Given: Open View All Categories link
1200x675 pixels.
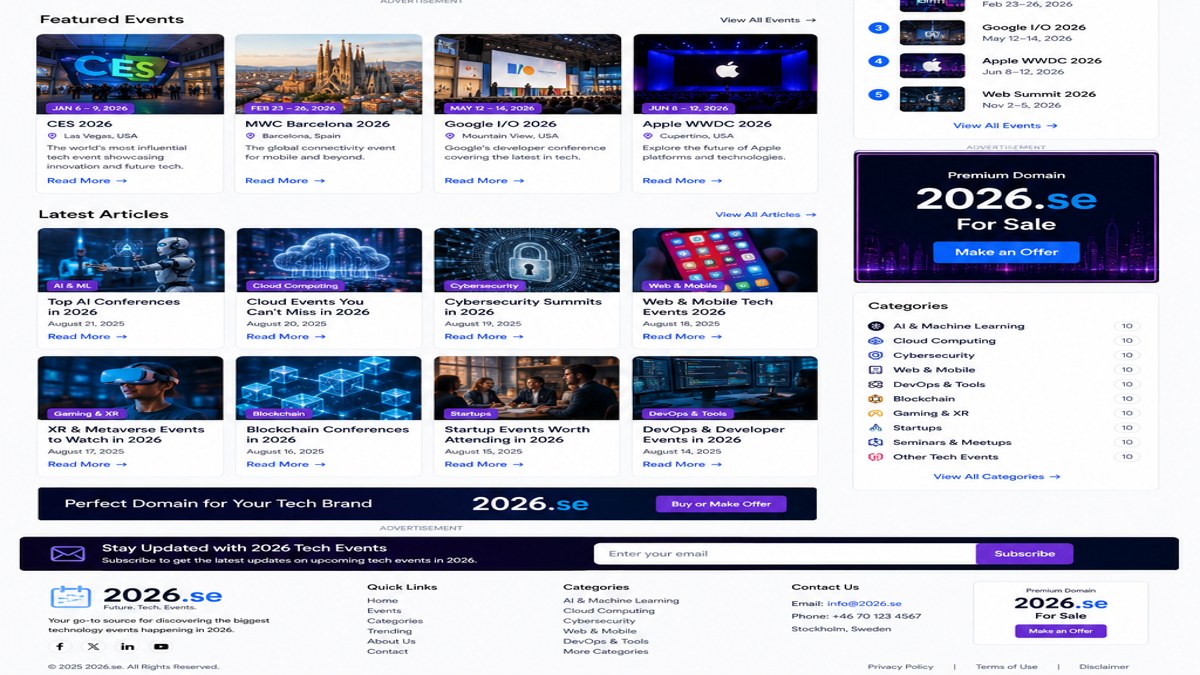Looking at the screenshot, I should click(997, 477).
